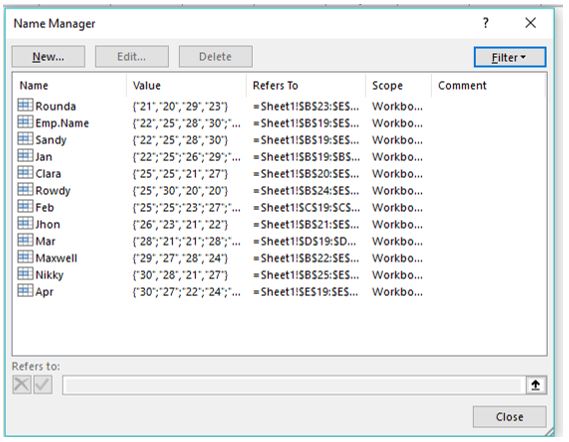The width and height of the screenshot is (569, 442).
Task: Click the Close button
Action: [509, 417]
